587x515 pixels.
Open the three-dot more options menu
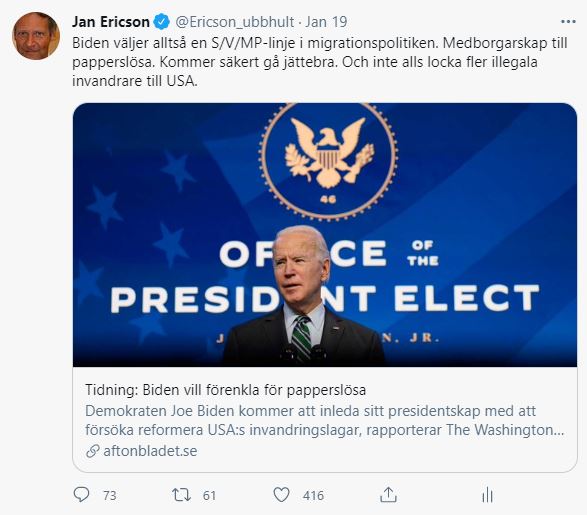[x=568, y=22]
